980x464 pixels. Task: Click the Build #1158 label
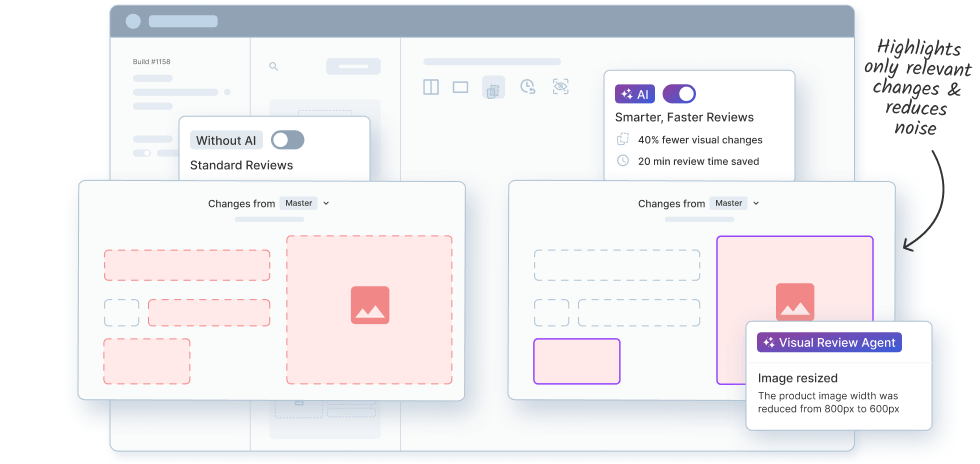[151, 62]
